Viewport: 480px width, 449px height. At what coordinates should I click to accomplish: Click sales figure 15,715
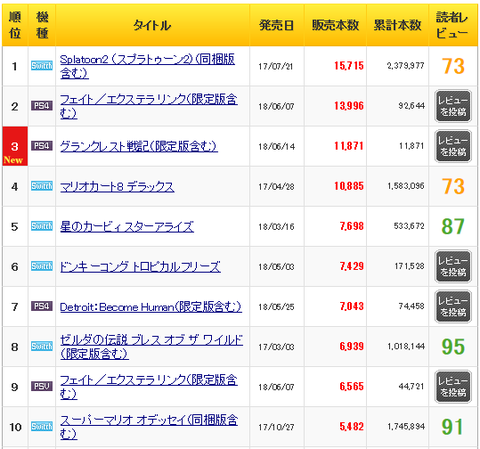pyautogui.click(x=349, y=66)
